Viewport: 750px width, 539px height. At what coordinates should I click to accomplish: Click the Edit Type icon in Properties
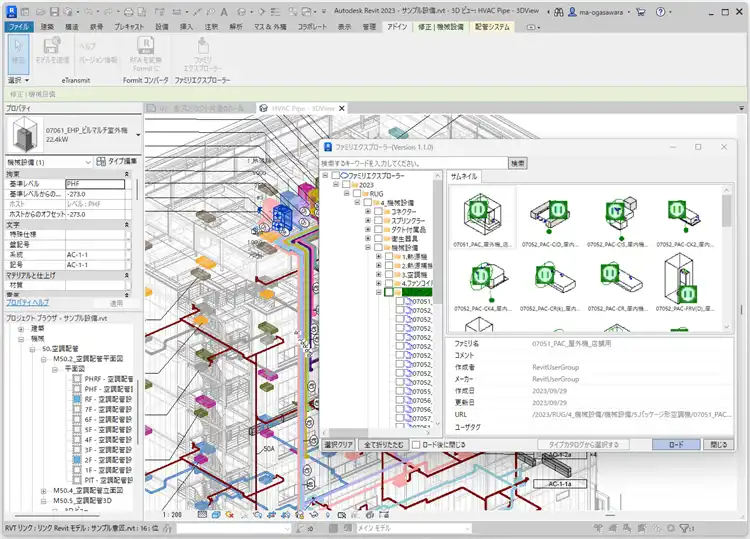[101, 162]
